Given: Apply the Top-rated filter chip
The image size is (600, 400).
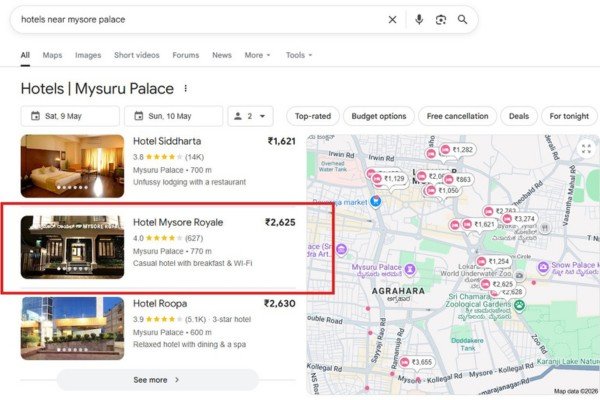Looking at the screenshot, I should pyautogui.click(x=313, y=116).
